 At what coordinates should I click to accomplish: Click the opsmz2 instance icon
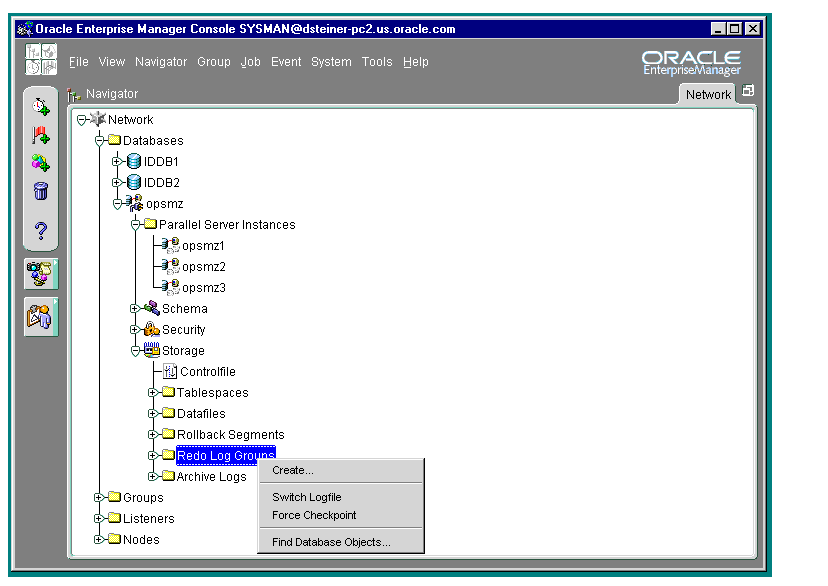pyautogui.click(x=171, y=267)
